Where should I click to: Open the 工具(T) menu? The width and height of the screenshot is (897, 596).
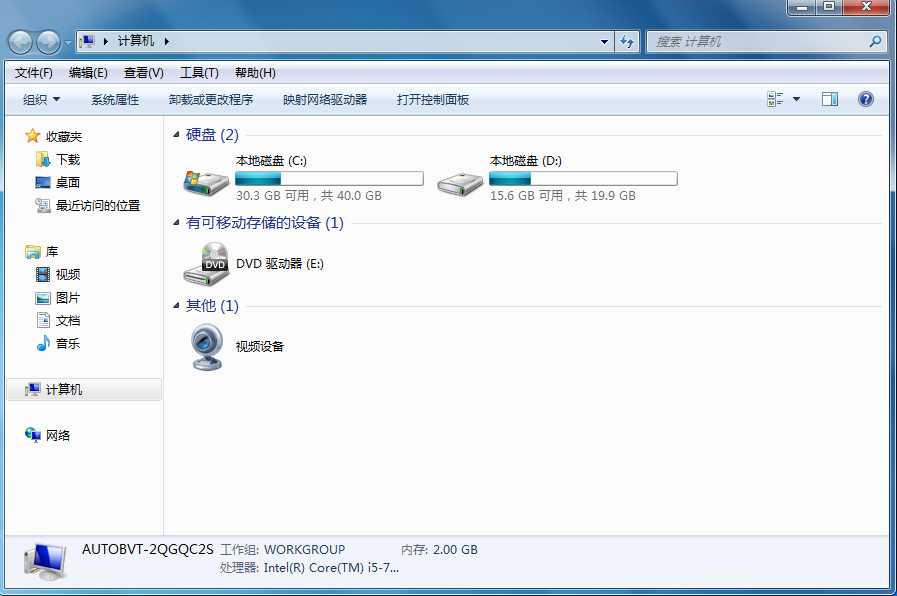coord(199,73)
